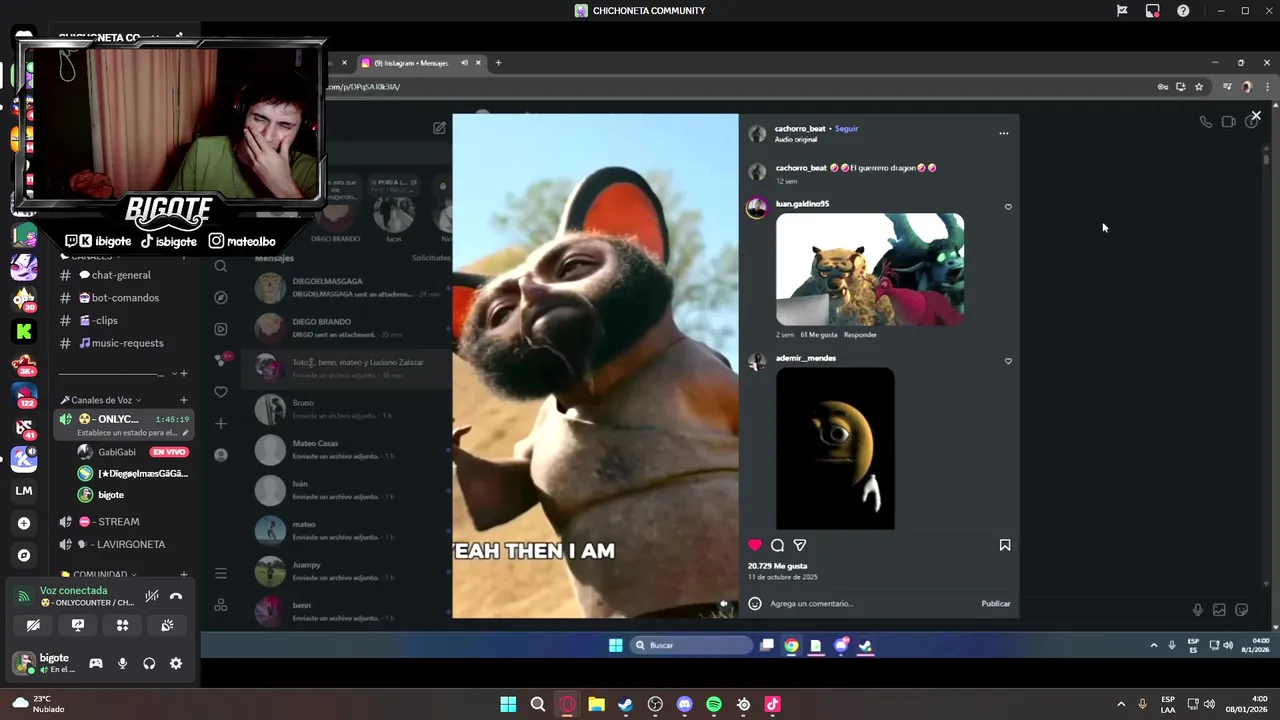Toggle the Discord camera button
This screenshot has width=1280, height=720.
(33, 626)
